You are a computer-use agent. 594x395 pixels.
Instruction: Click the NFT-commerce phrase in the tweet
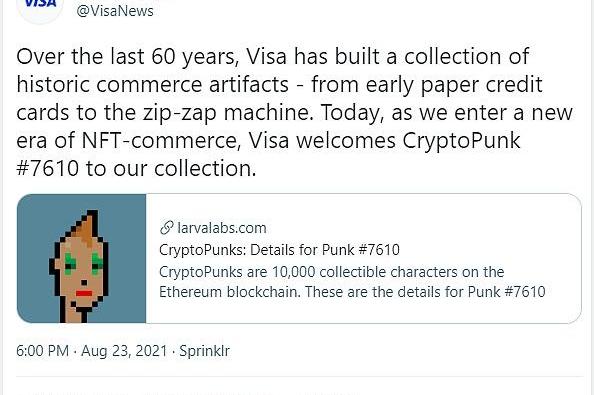[x=161, y=141]
